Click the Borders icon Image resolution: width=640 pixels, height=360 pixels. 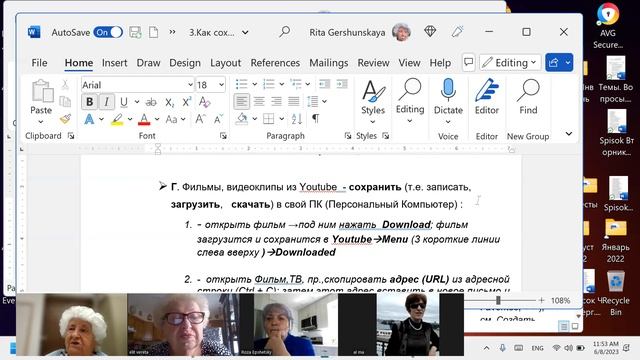point(269,119)
